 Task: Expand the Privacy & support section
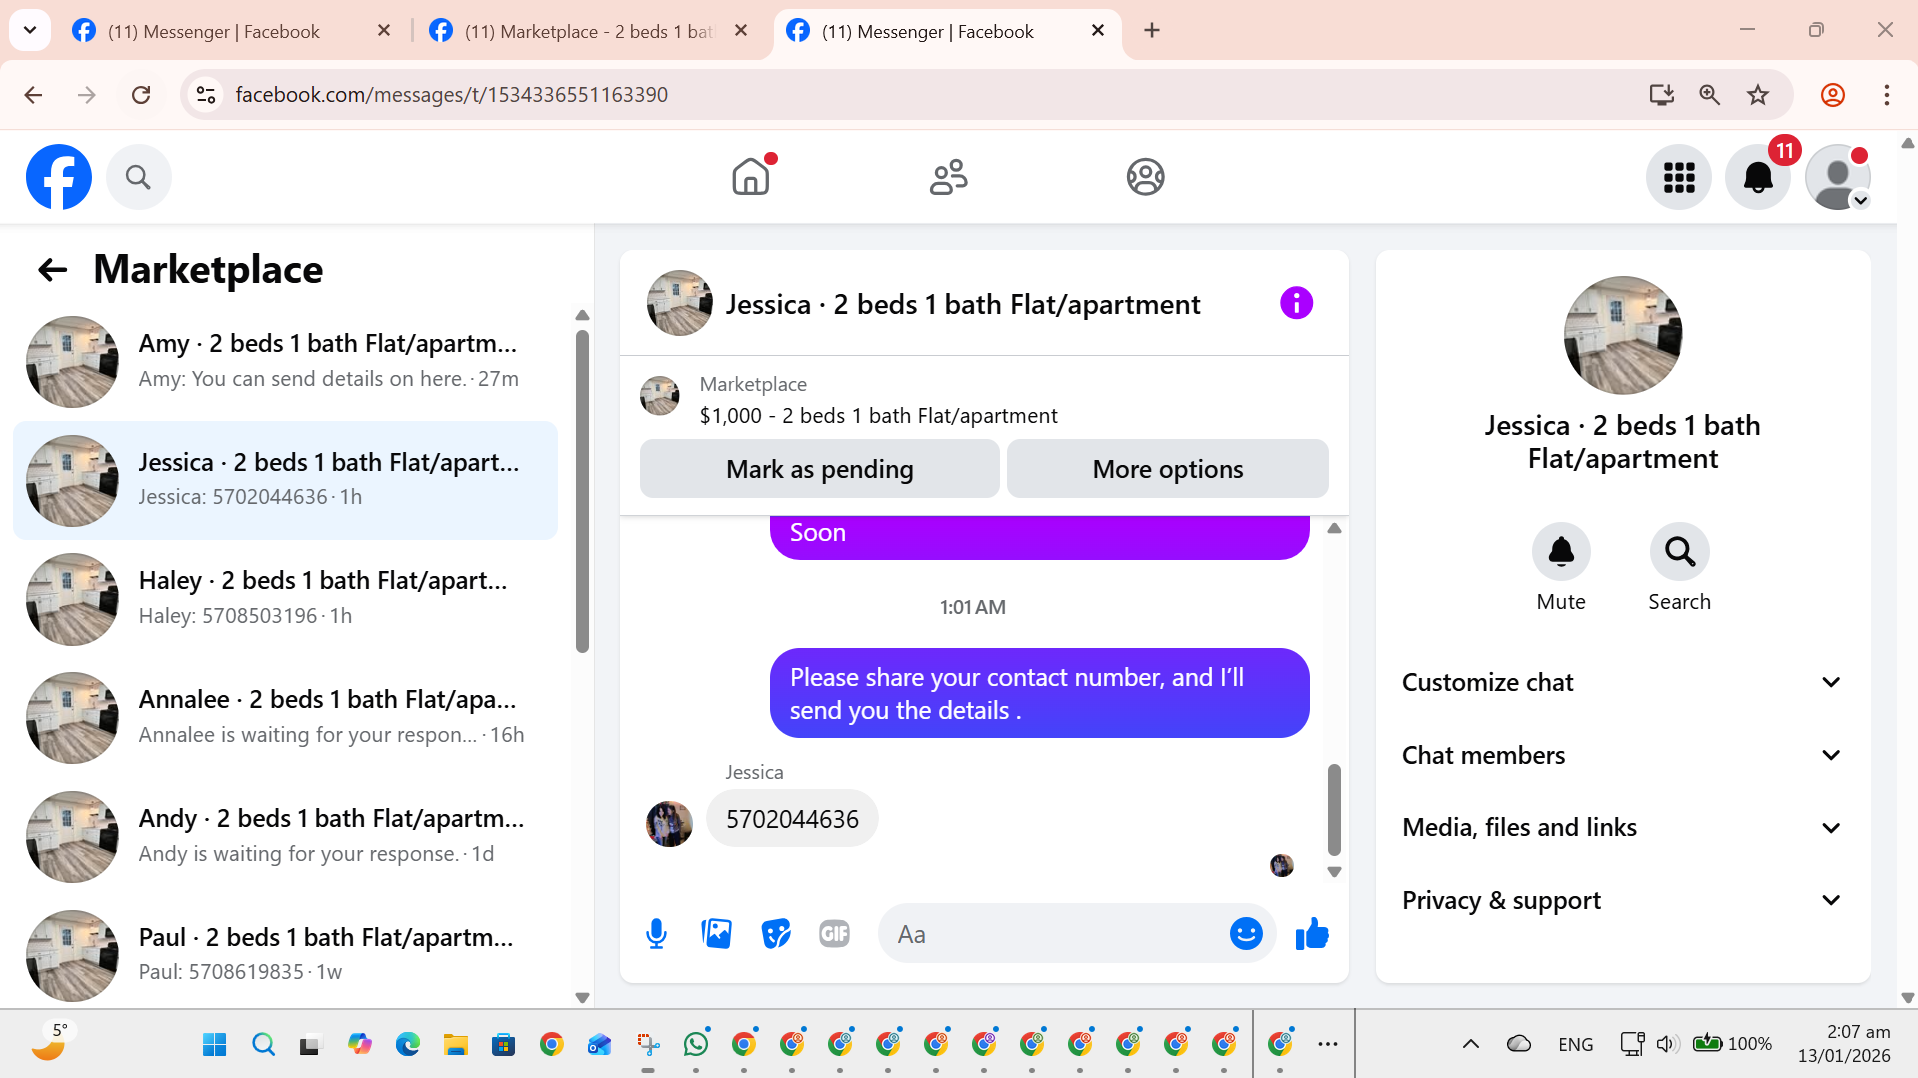point(1622,900)
